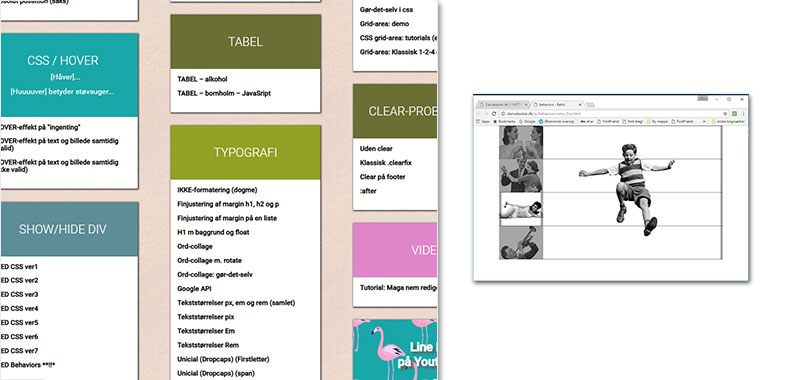Open 'CSS grid-area: tutorials' link
The width and height of the screenshot is (800, 380).
pos(398,38)
